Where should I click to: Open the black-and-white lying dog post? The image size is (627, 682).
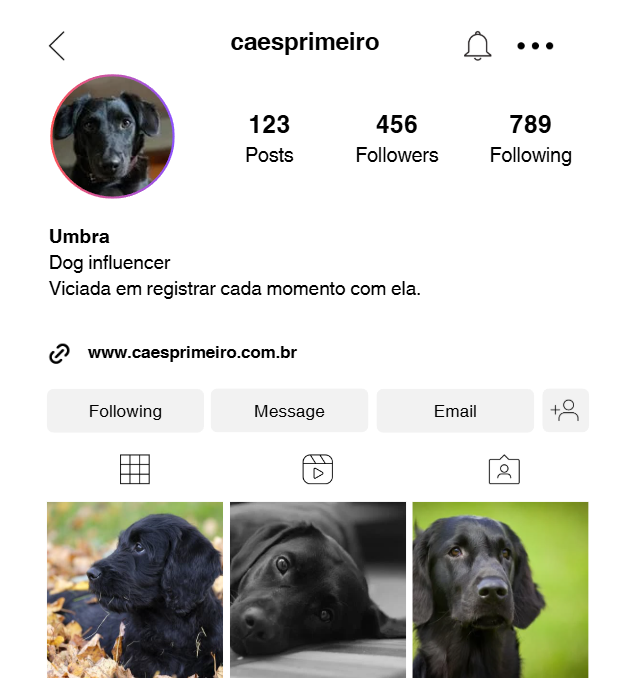(x=318, y=590)
